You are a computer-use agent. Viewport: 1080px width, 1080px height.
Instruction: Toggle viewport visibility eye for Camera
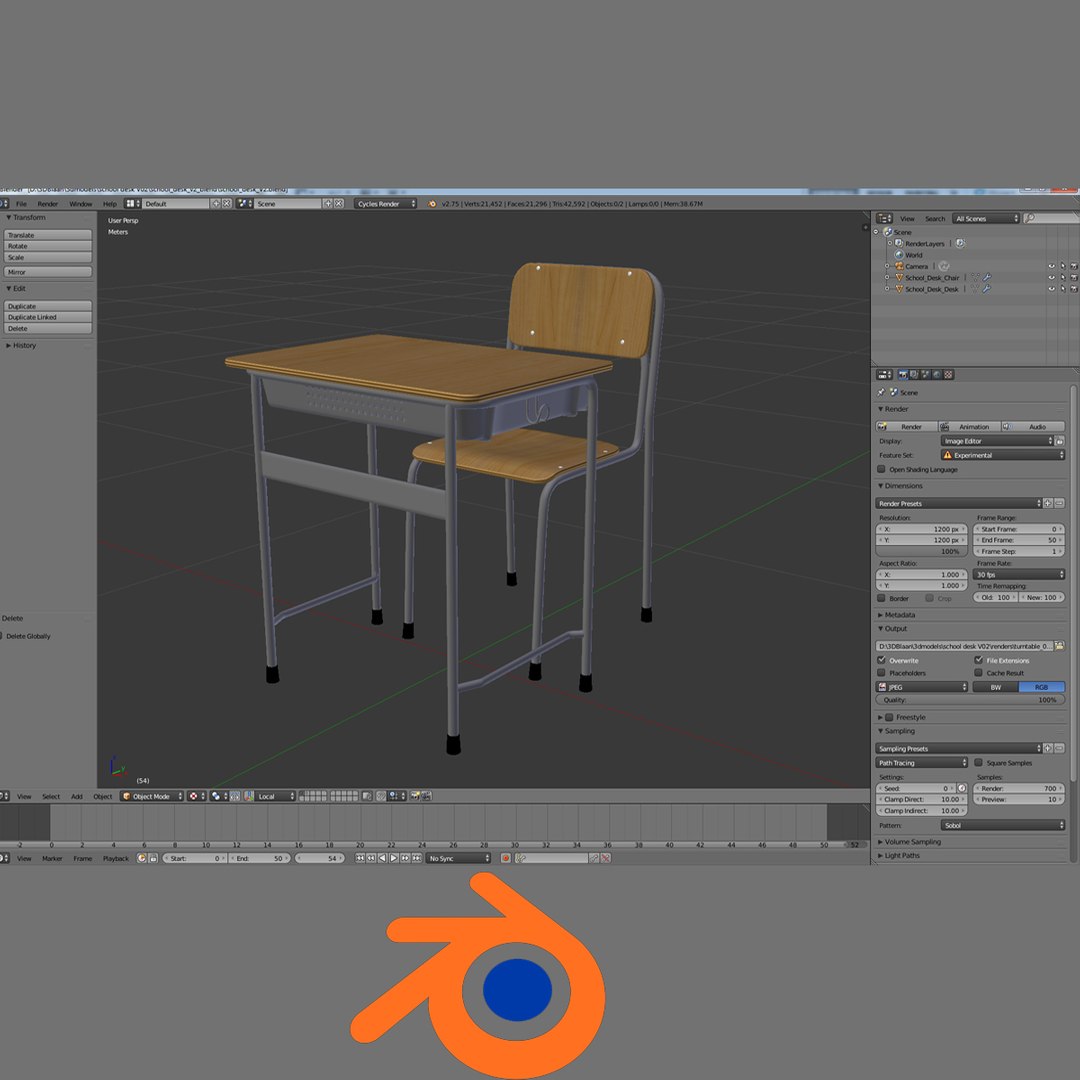point(1052,267)
